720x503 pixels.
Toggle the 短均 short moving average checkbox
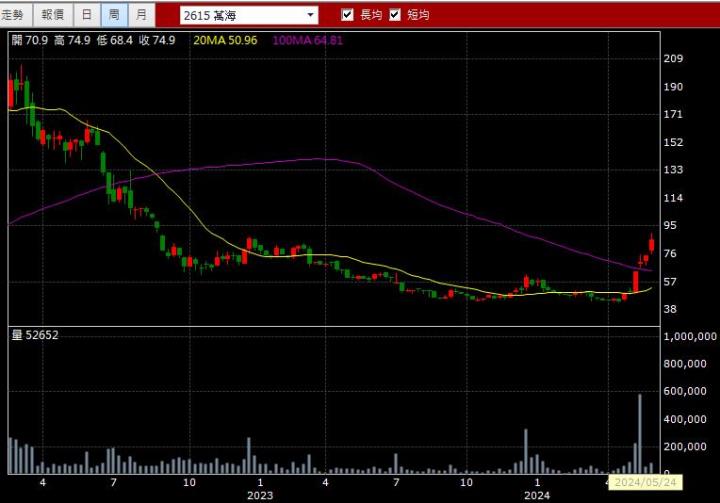(395, 15)
